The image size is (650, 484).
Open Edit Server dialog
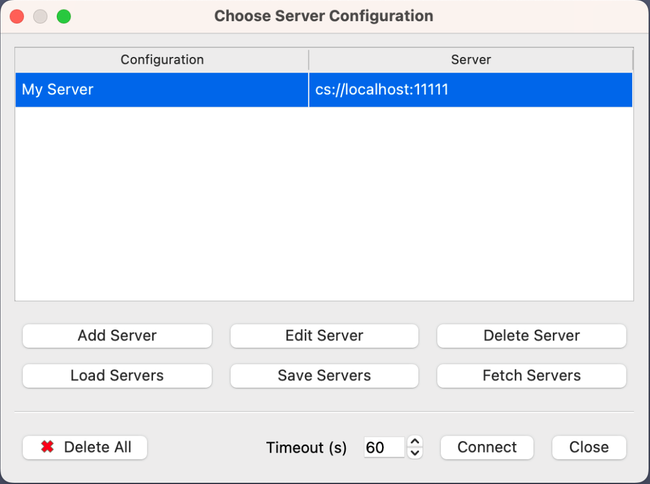pos(324,336)
